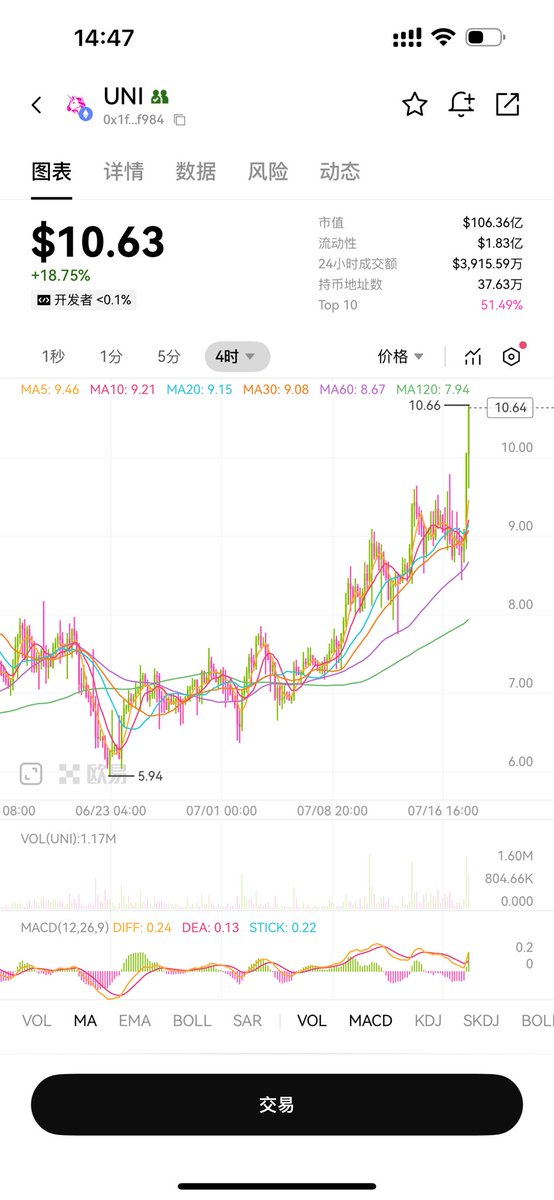Tap the MA20: 9.15 label
This screenshot has height=1200, width=554.
coord(199,389)
